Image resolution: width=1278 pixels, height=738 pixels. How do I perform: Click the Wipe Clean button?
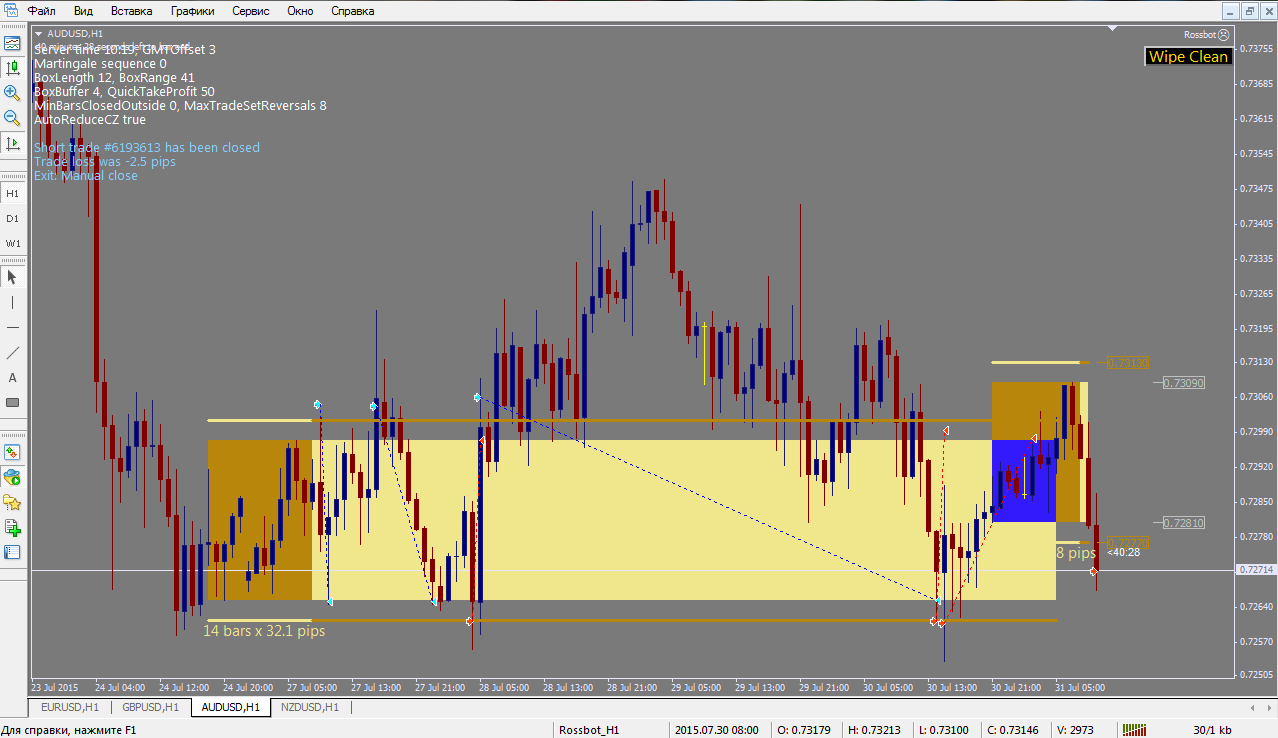[x=1188, y=57]
